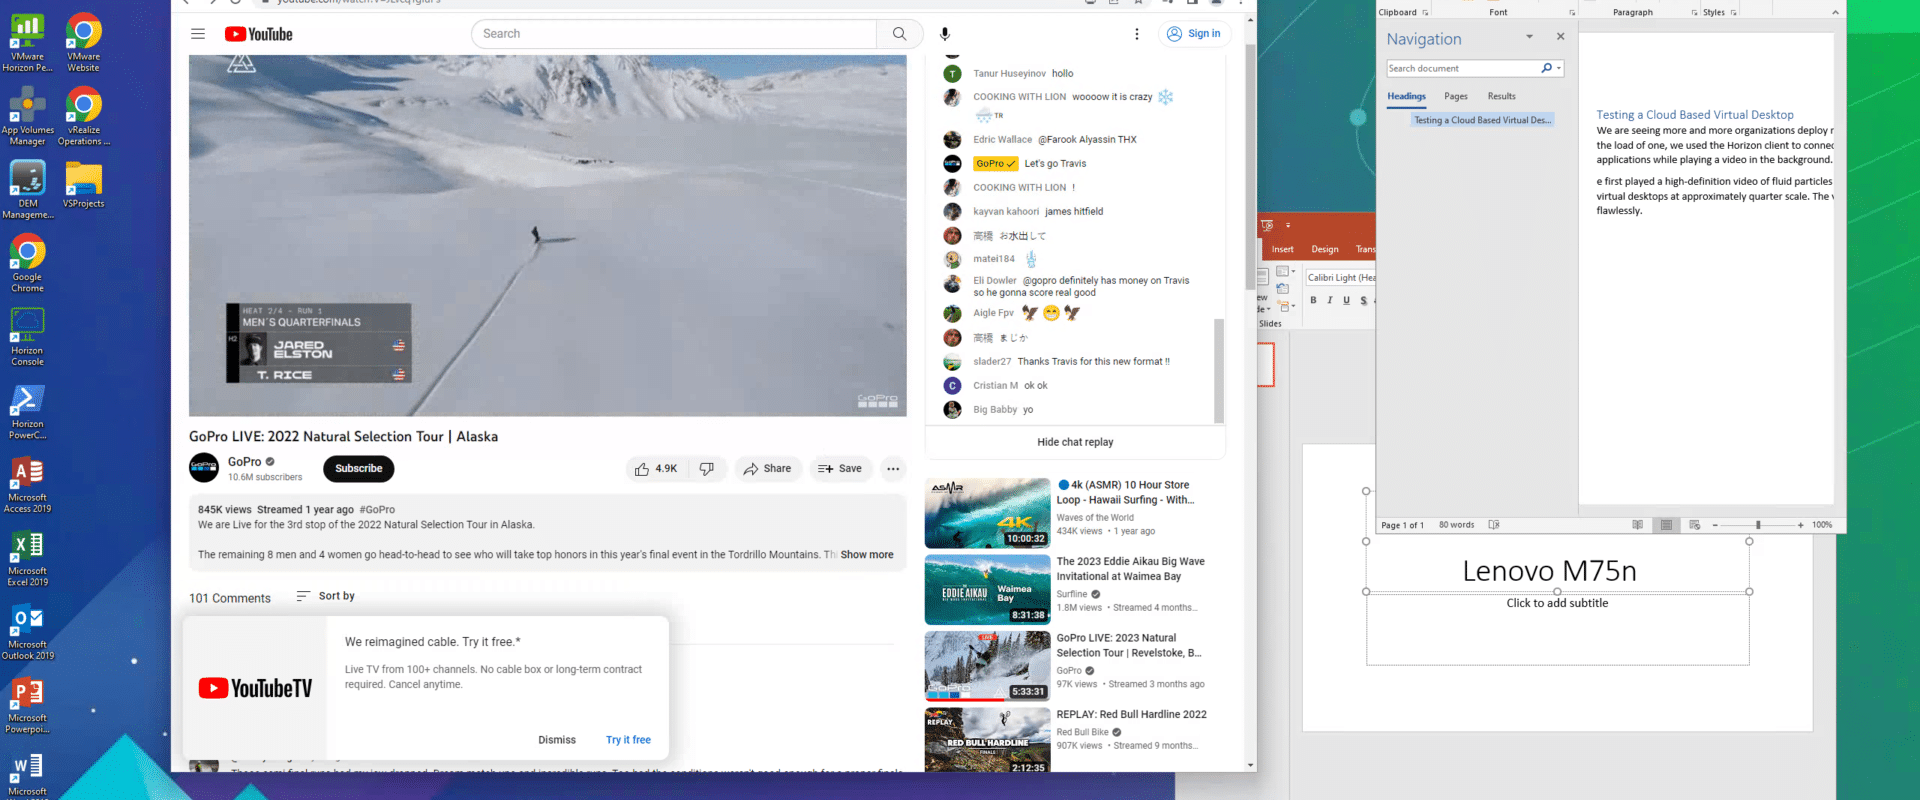Open Word Styles pane launcher
Image resolution: width=1920 pixels, height=800 pixels.
click(x=1733, y=13)
